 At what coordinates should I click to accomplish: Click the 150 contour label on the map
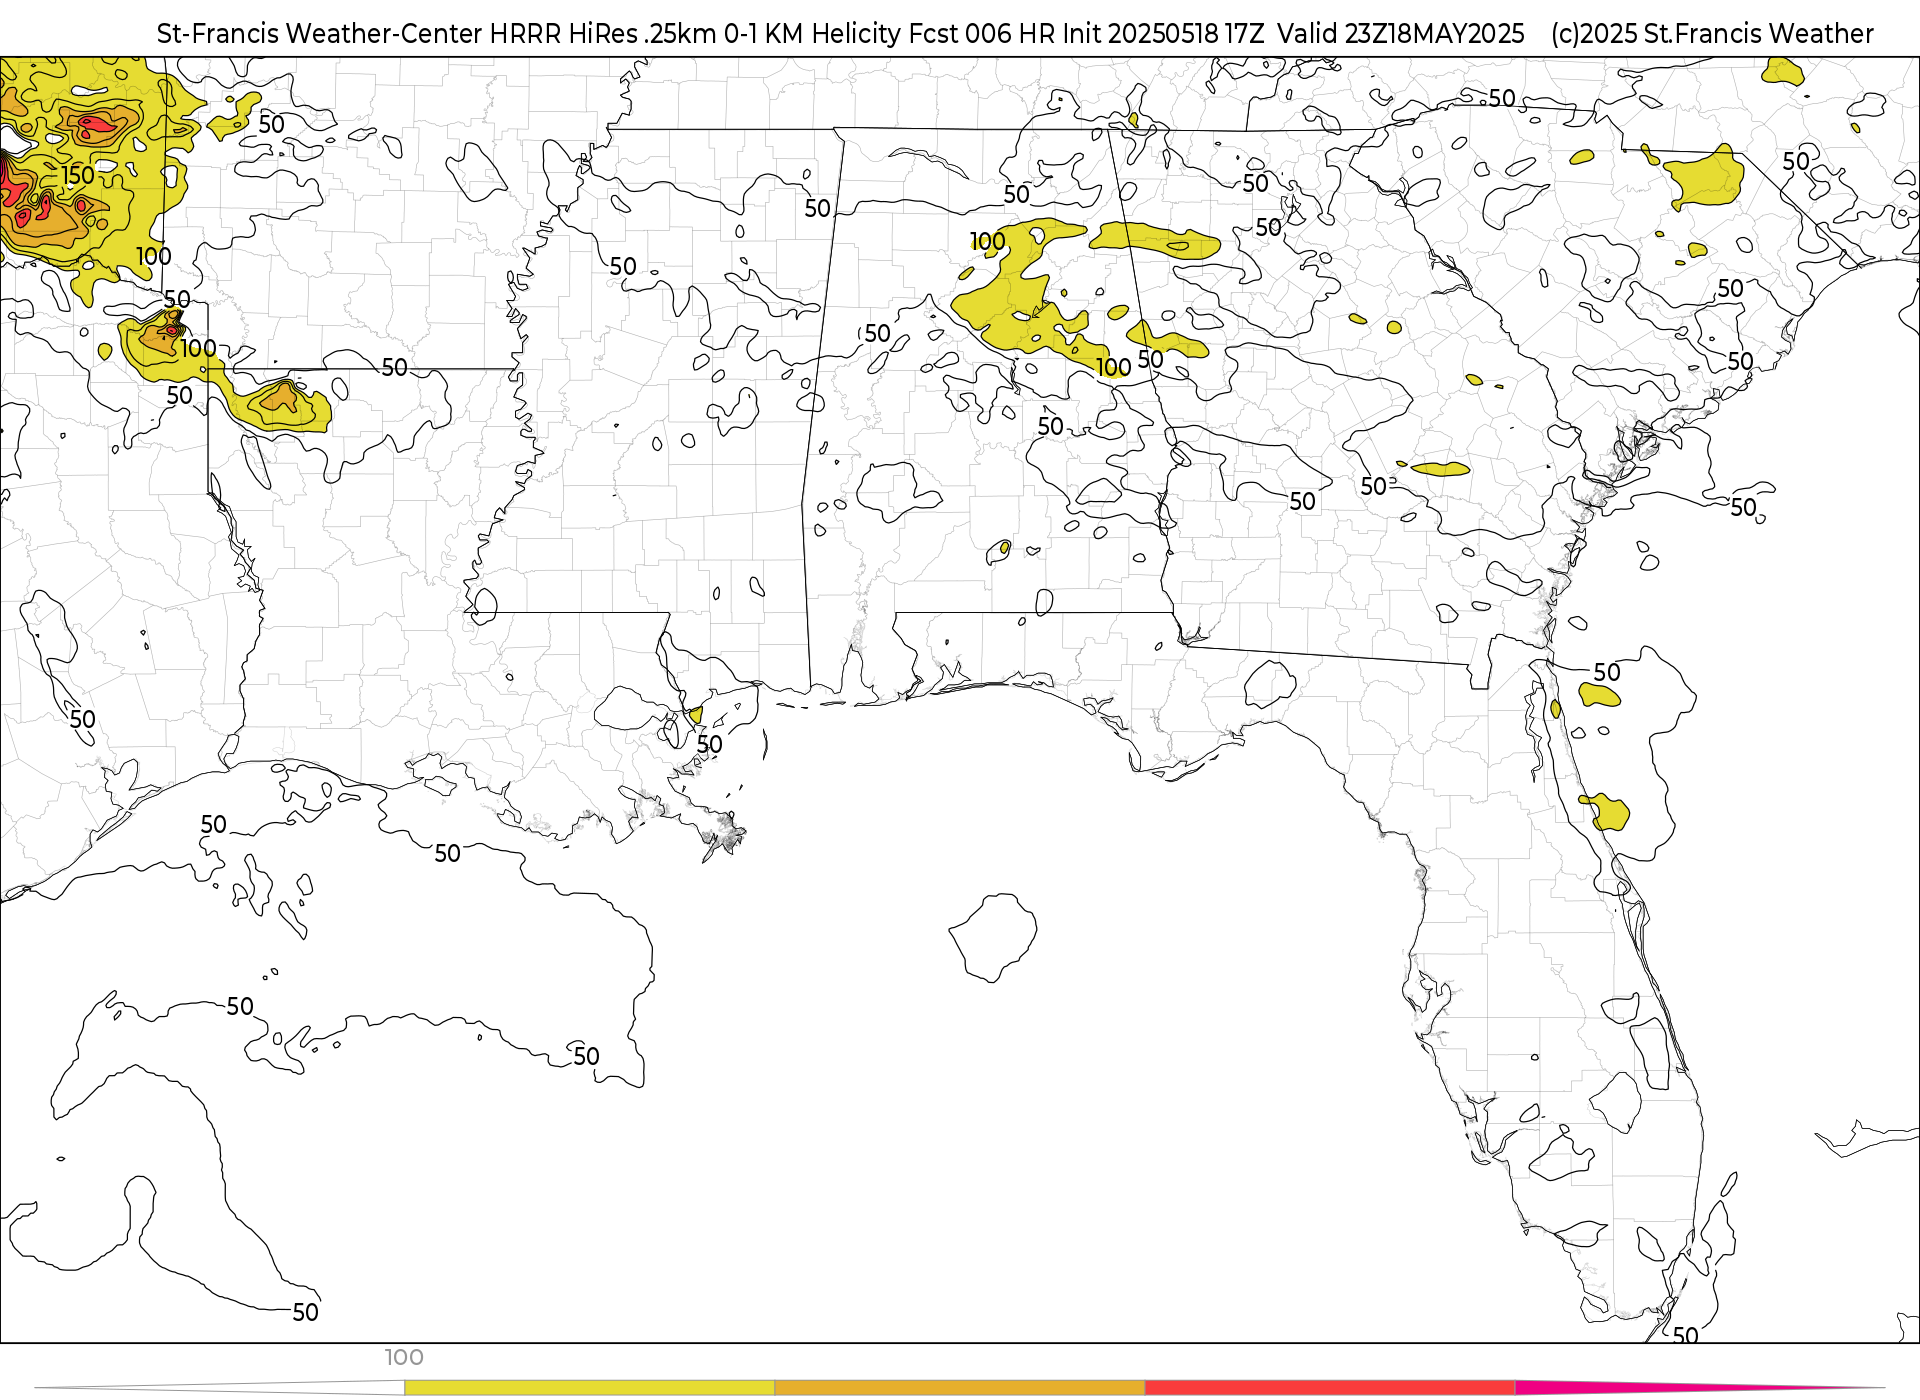(x=78, y=175)
